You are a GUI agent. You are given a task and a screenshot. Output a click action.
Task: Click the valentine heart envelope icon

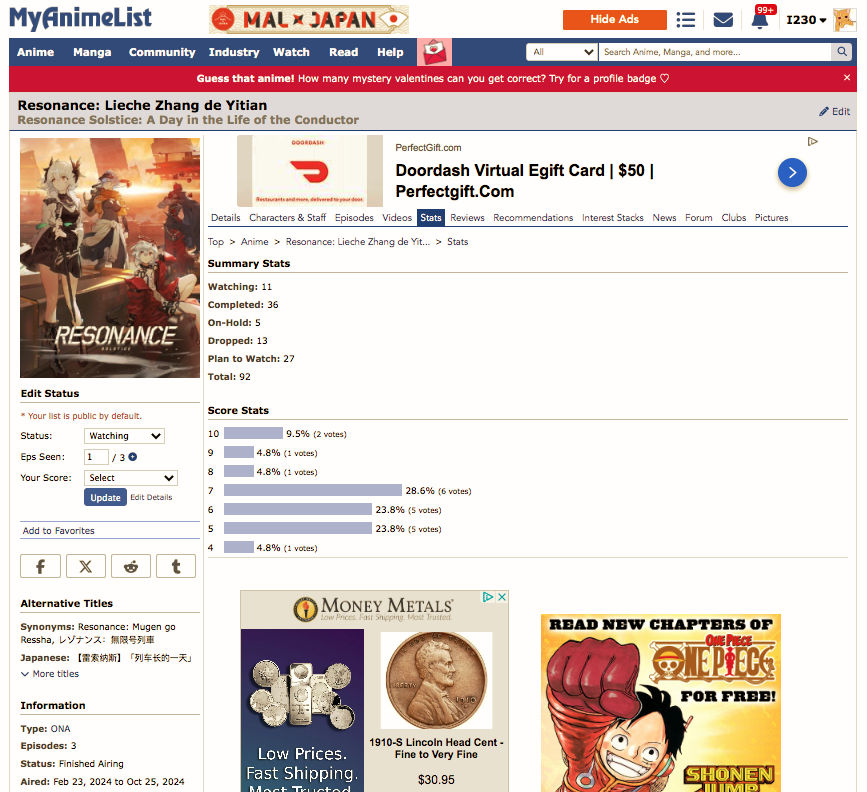coord(434,52)
